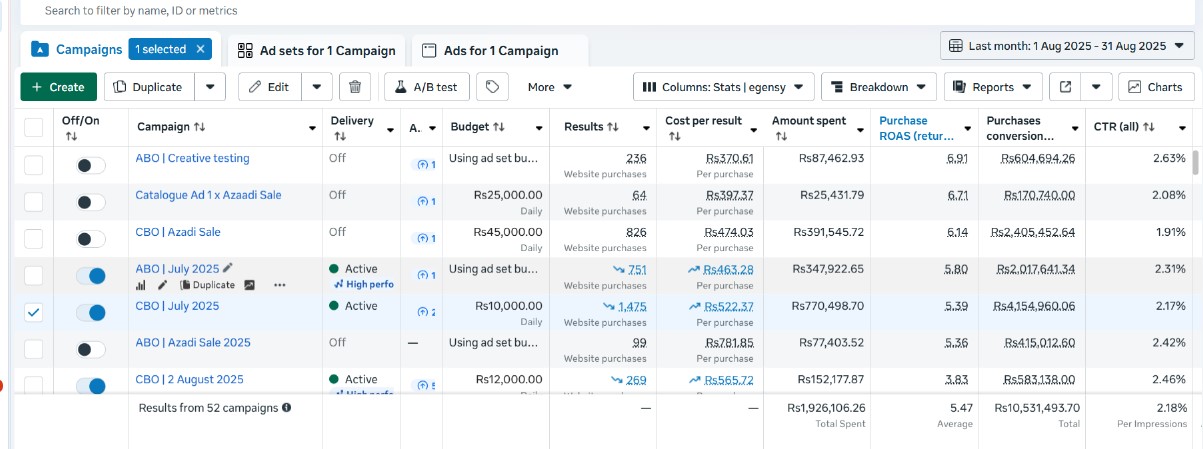Switch to Ad sets for 1 Campaign tab
The image size is (1203, 449).
317,50
